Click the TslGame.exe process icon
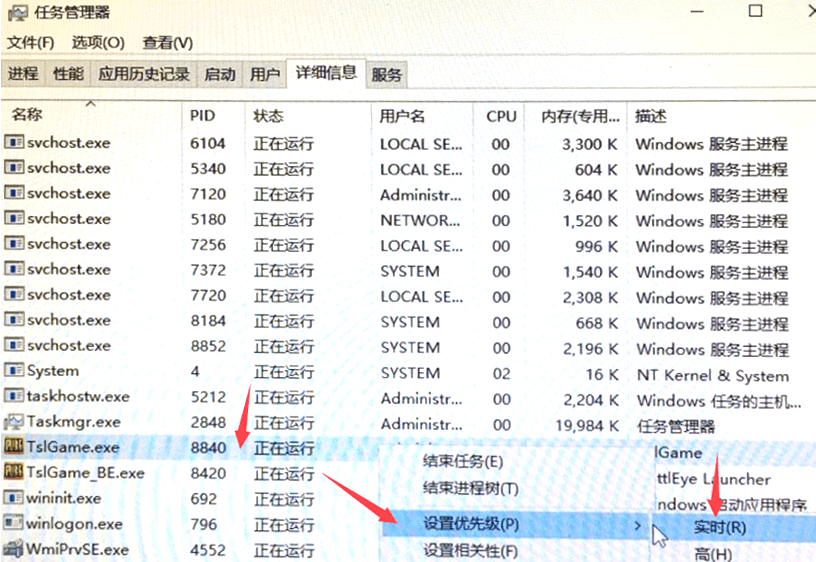Screen dimensions: 816x562 click(14, 447)
